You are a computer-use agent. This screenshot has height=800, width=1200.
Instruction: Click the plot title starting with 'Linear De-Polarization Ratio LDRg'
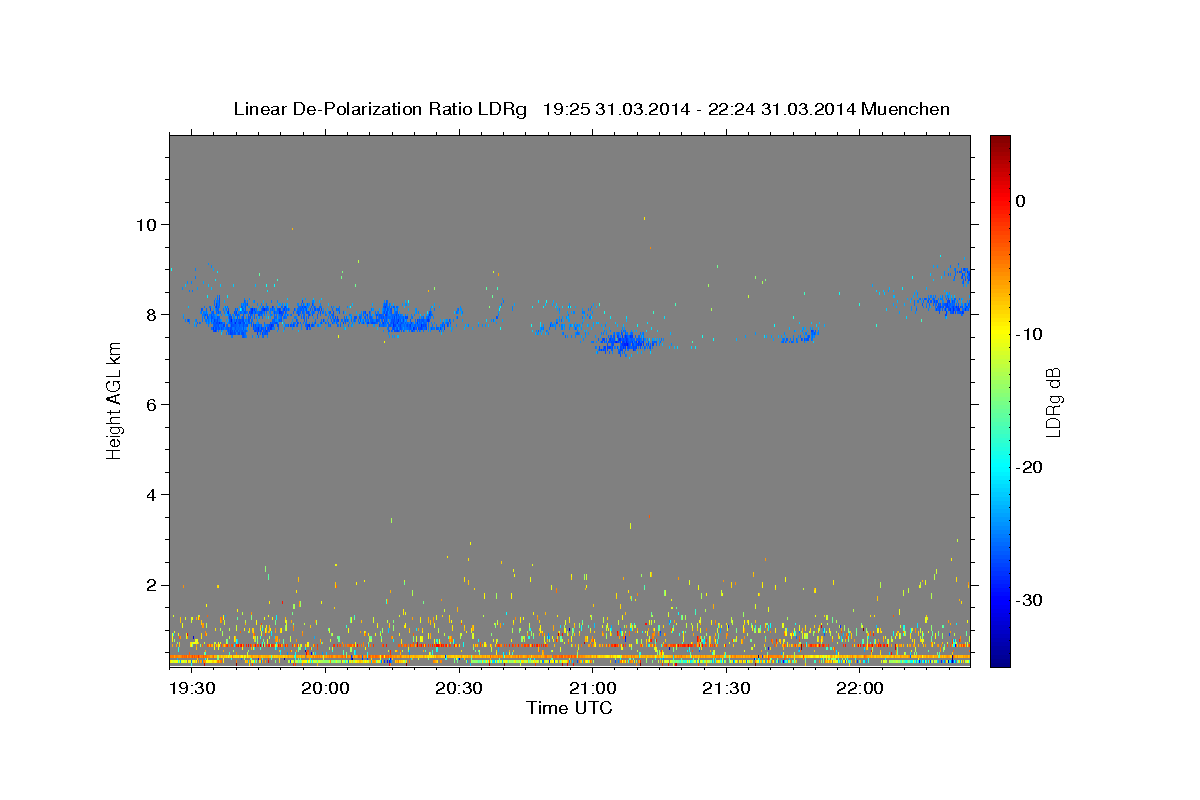(x=591, y=109)
